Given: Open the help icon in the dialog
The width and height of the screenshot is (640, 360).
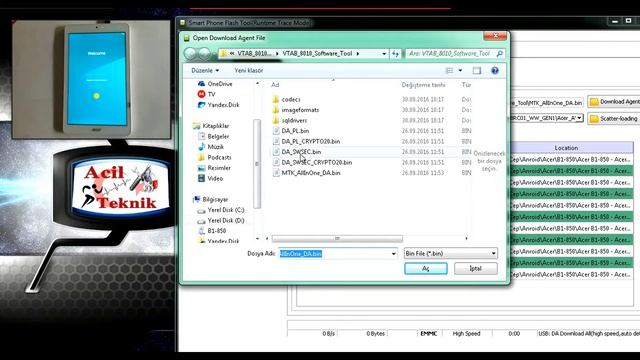Looking at the screenshot, I should [x=495, y=71].
